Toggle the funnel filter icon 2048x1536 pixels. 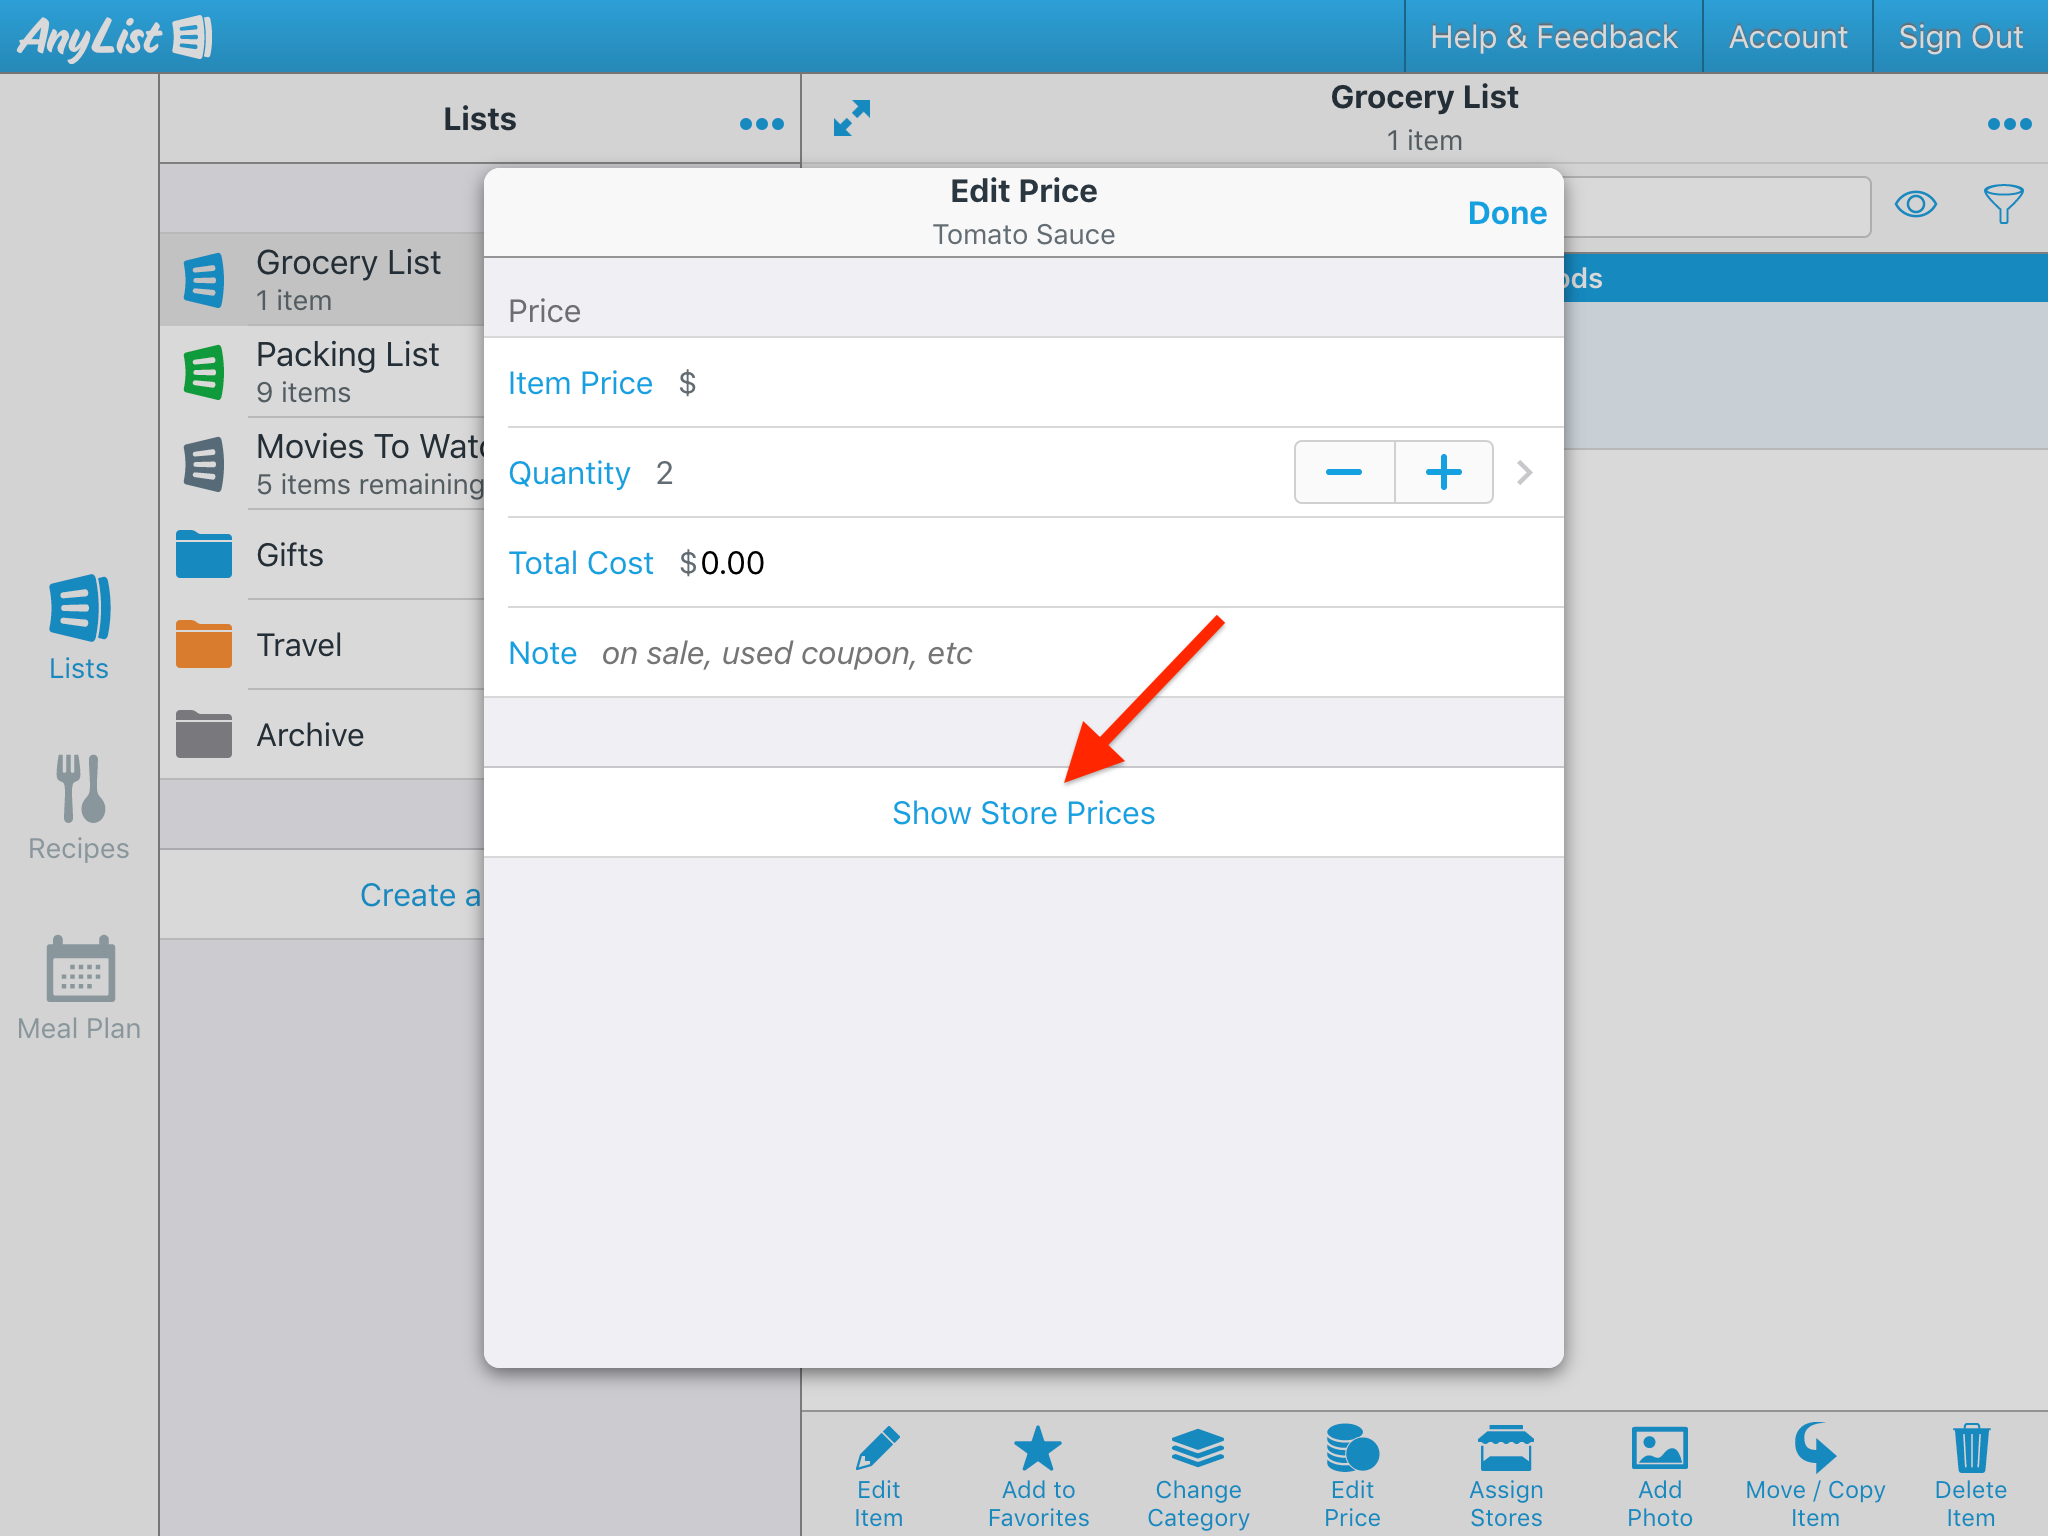pos(2003,205)
